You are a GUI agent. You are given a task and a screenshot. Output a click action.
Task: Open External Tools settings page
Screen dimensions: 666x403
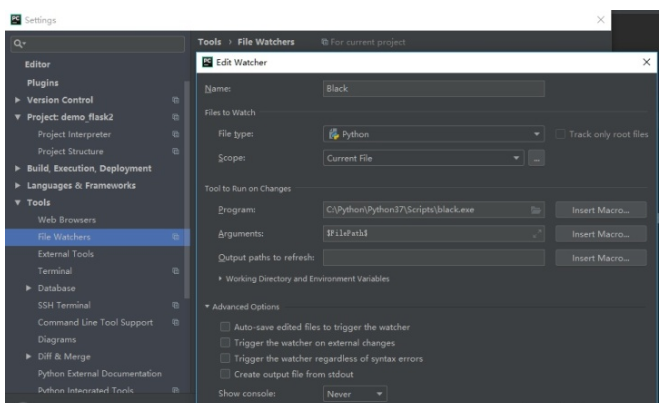[x=66, y=254]
